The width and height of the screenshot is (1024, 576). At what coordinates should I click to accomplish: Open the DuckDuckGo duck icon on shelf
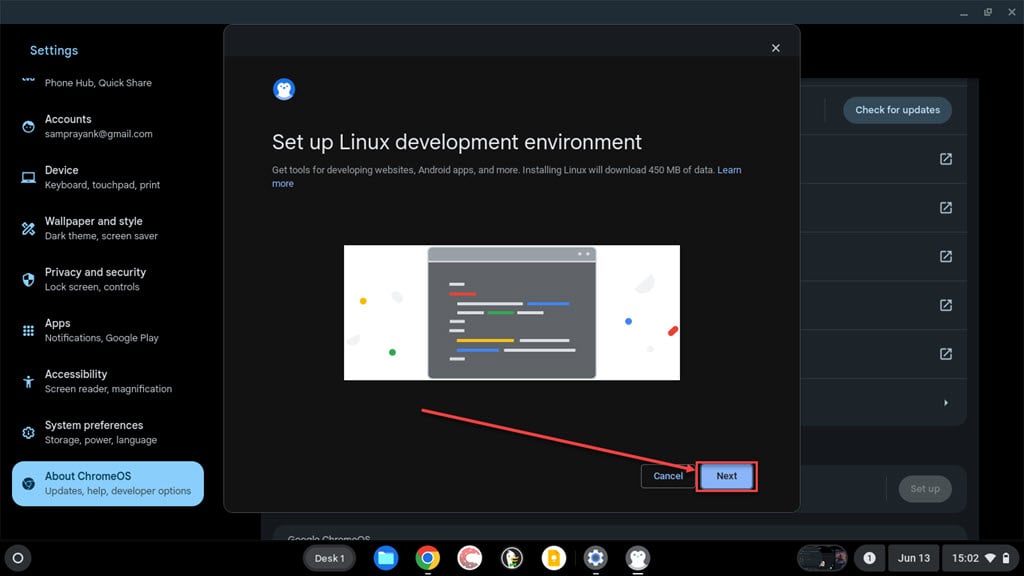click(x=511, y=558)
